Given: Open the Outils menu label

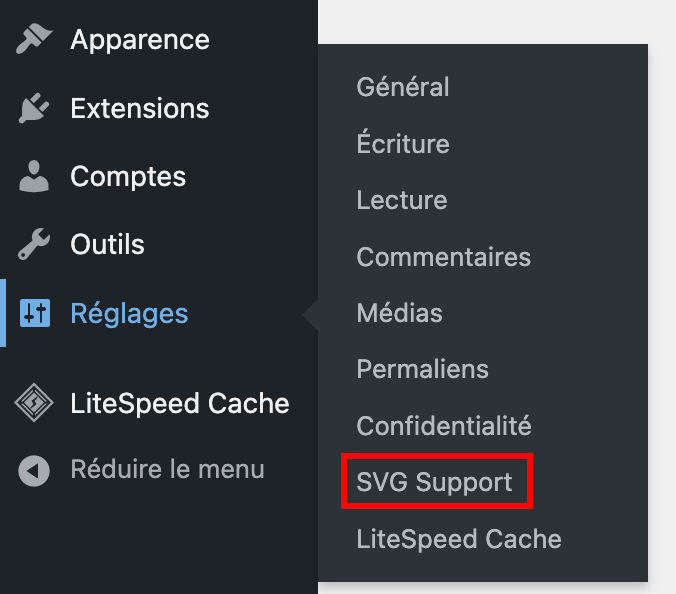Looking at the screenshot, I should (108, 245).
